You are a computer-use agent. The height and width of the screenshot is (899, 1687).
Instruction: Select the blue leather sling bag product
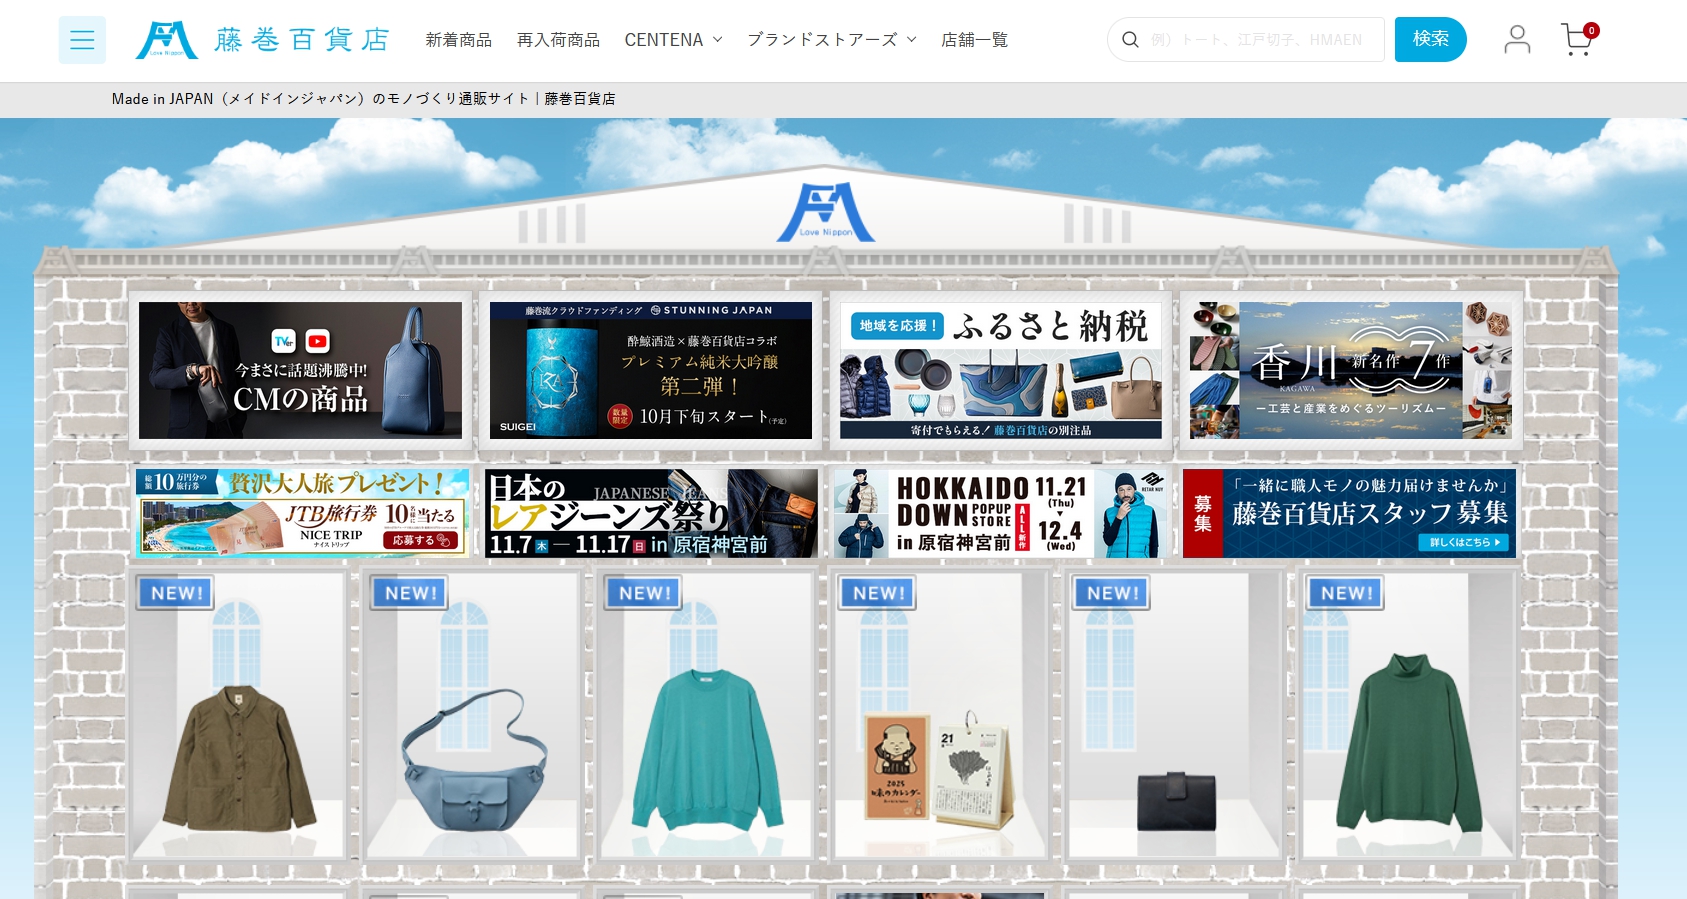click(x=475, y=762)
